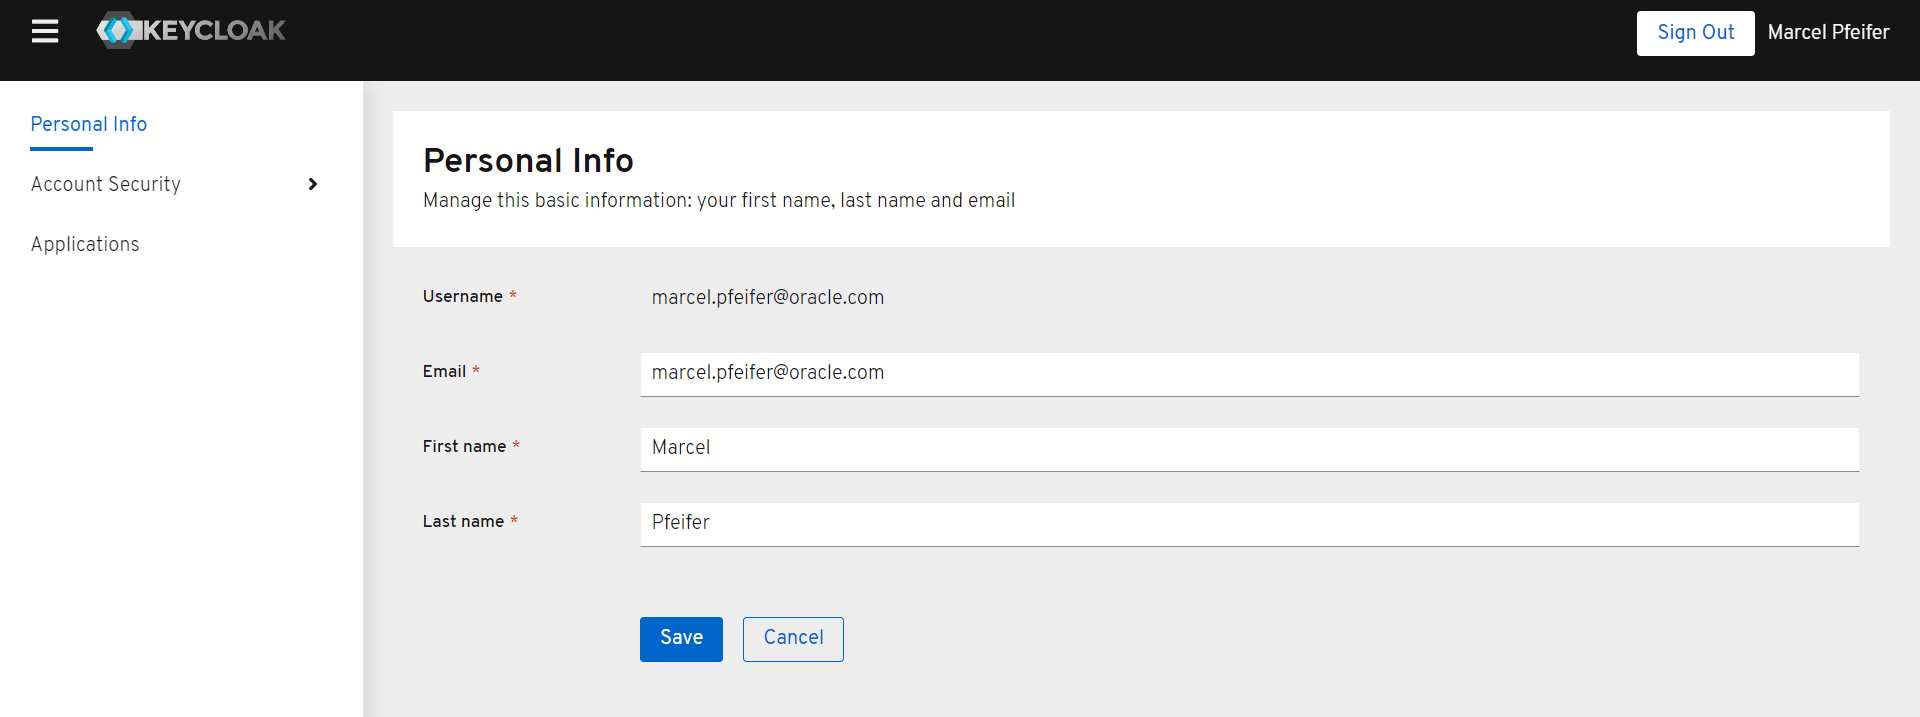The height and width of the screenshot is (717, 1920).
Task: Select Personal Info in the sidebar
Action: (x=89, y=124)
